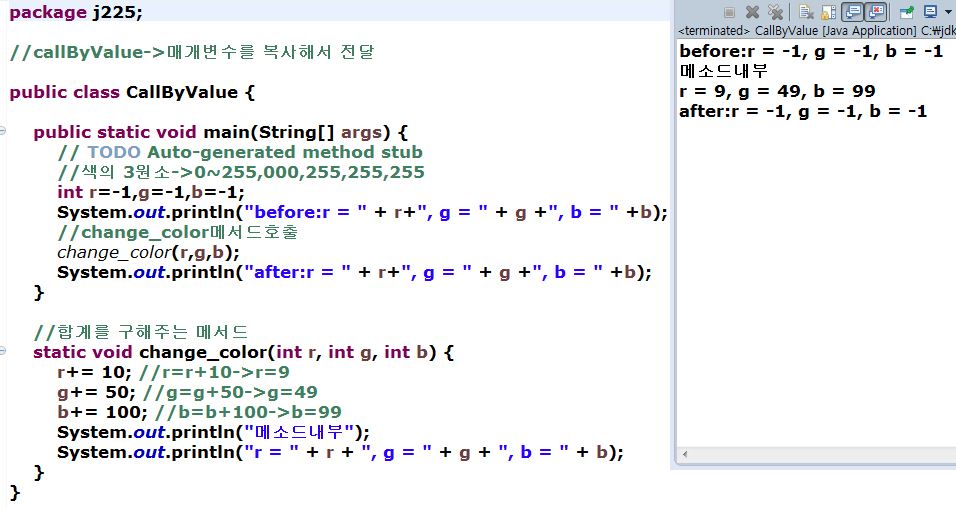Click the 0~255 color elements comment
The image size is (956, 509).
coord(241,172)
